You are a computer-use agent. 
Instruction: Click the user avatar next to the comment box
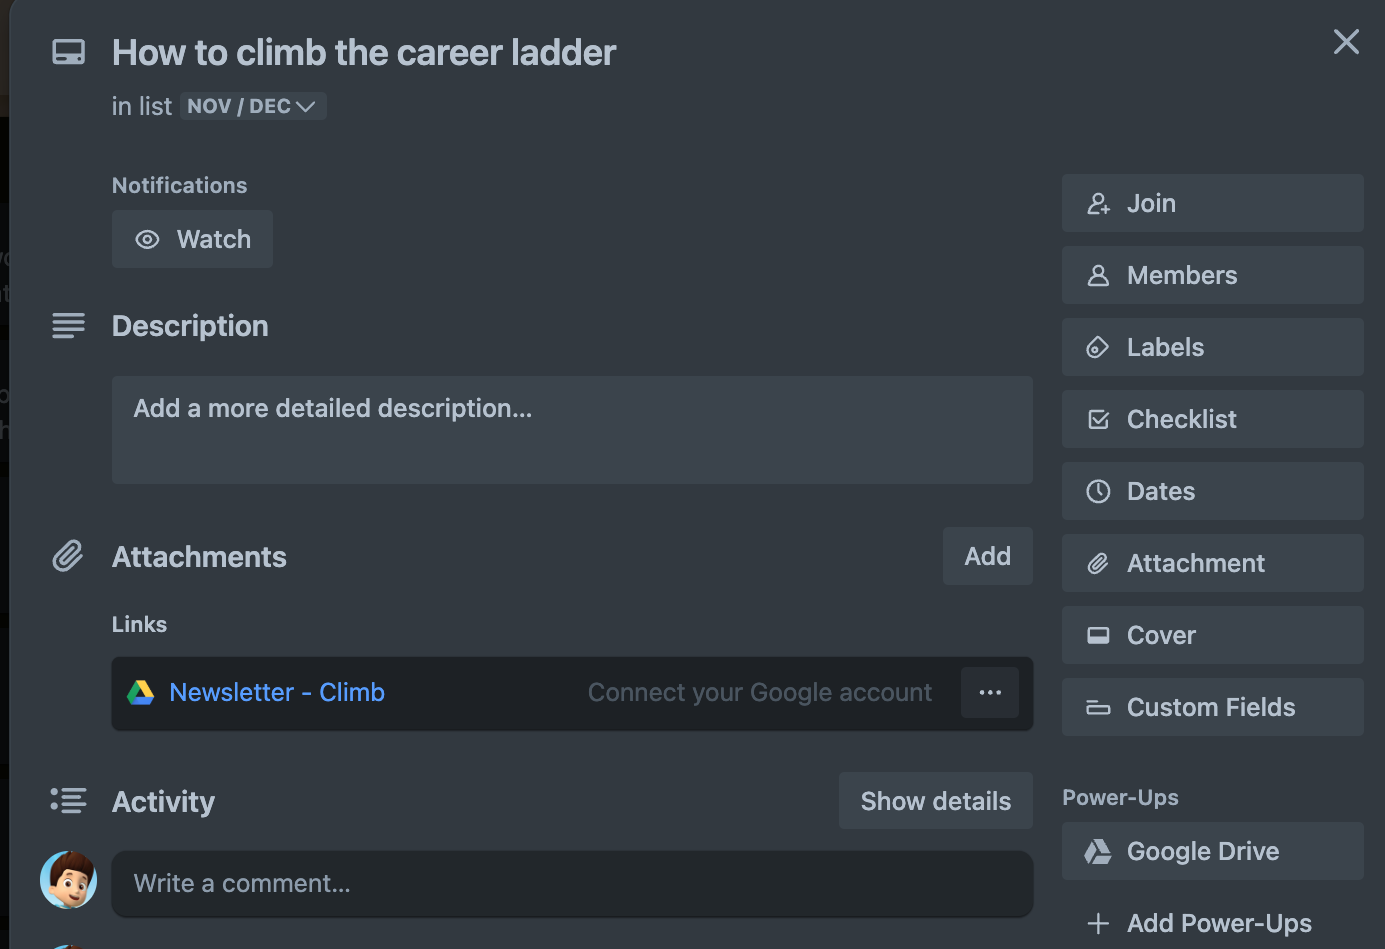[x=68, y=880]
